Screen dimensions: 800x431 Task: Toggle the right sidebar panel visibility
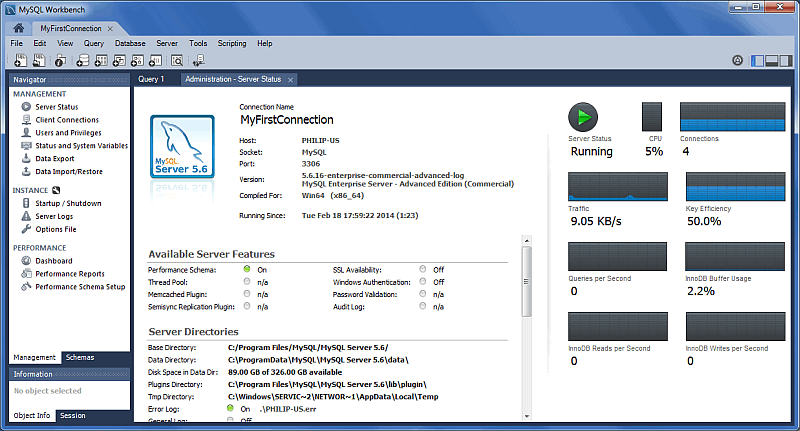coord(785,61)
